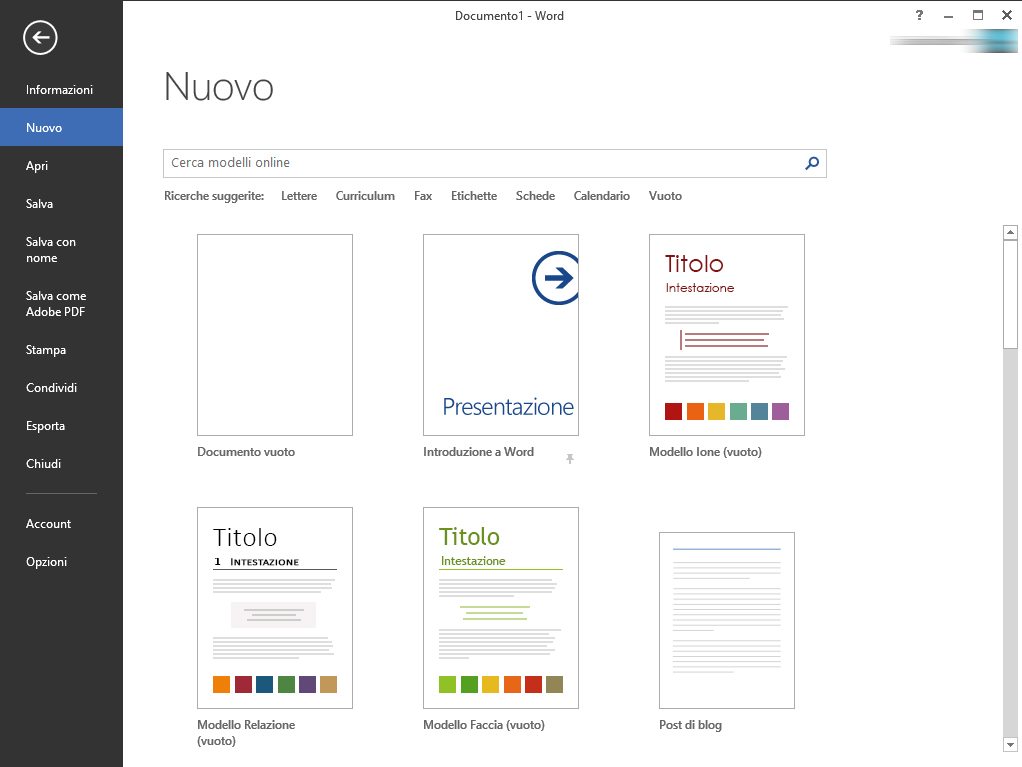Screen dimensions: 1022x767
Task: Click the Help question mark icon
Action: 919,15
